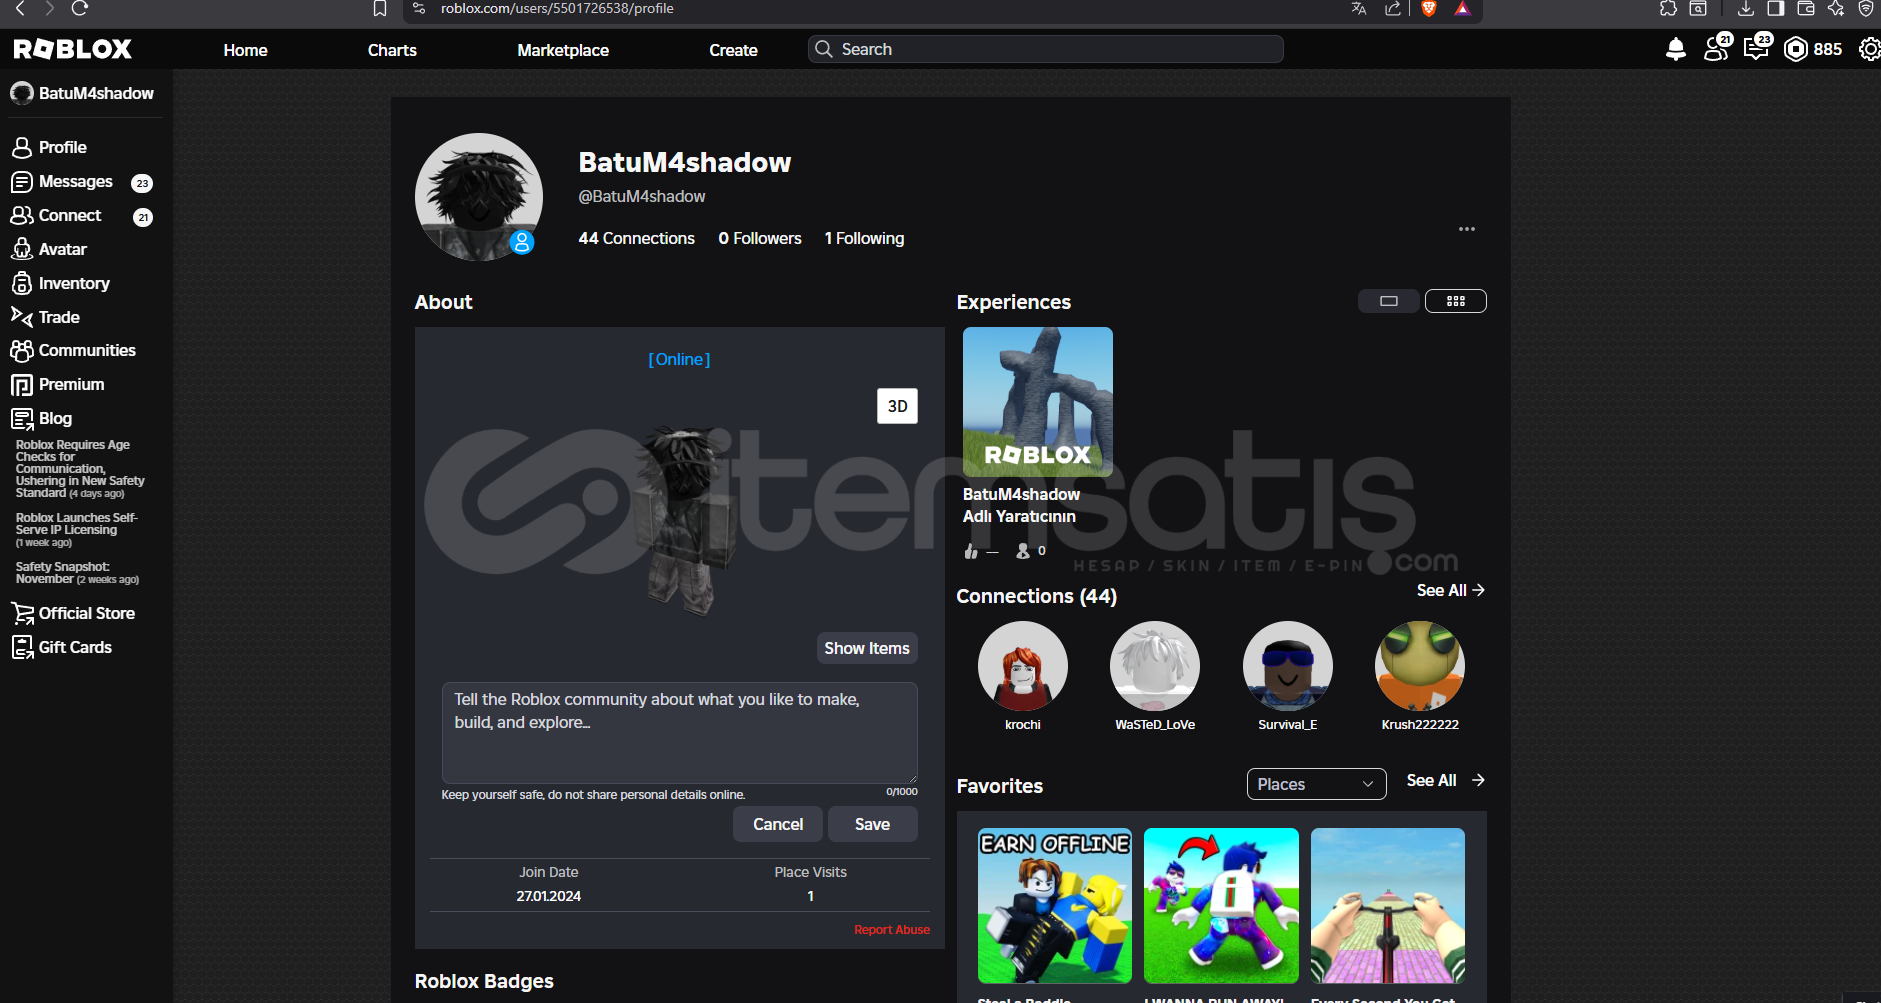This screenshot has height=1003, width=1881.
Task: Bookmark this page with the bookmark icon
Action: [380, 8]
